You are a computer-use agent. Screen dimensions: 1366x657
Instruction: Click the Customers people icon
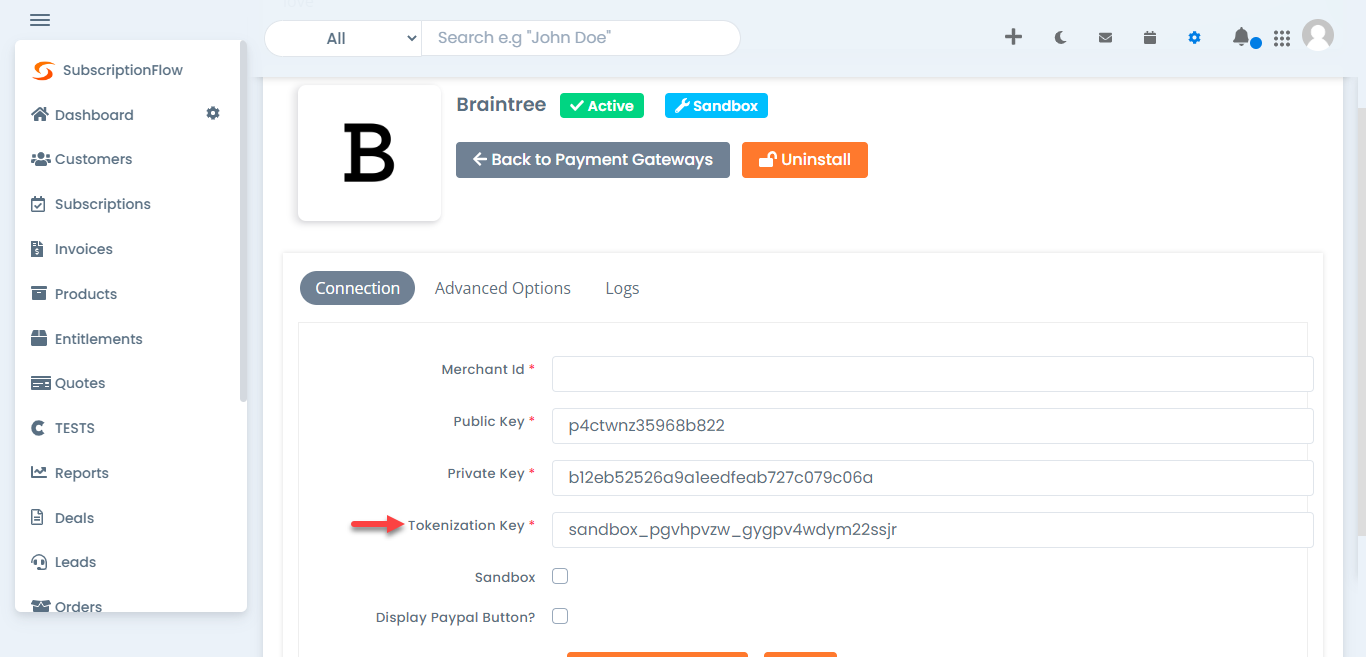(40, 159)
